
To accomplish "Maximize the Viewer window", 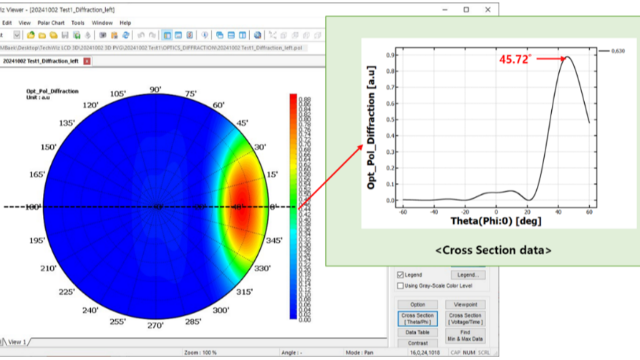I will (466, 9).
